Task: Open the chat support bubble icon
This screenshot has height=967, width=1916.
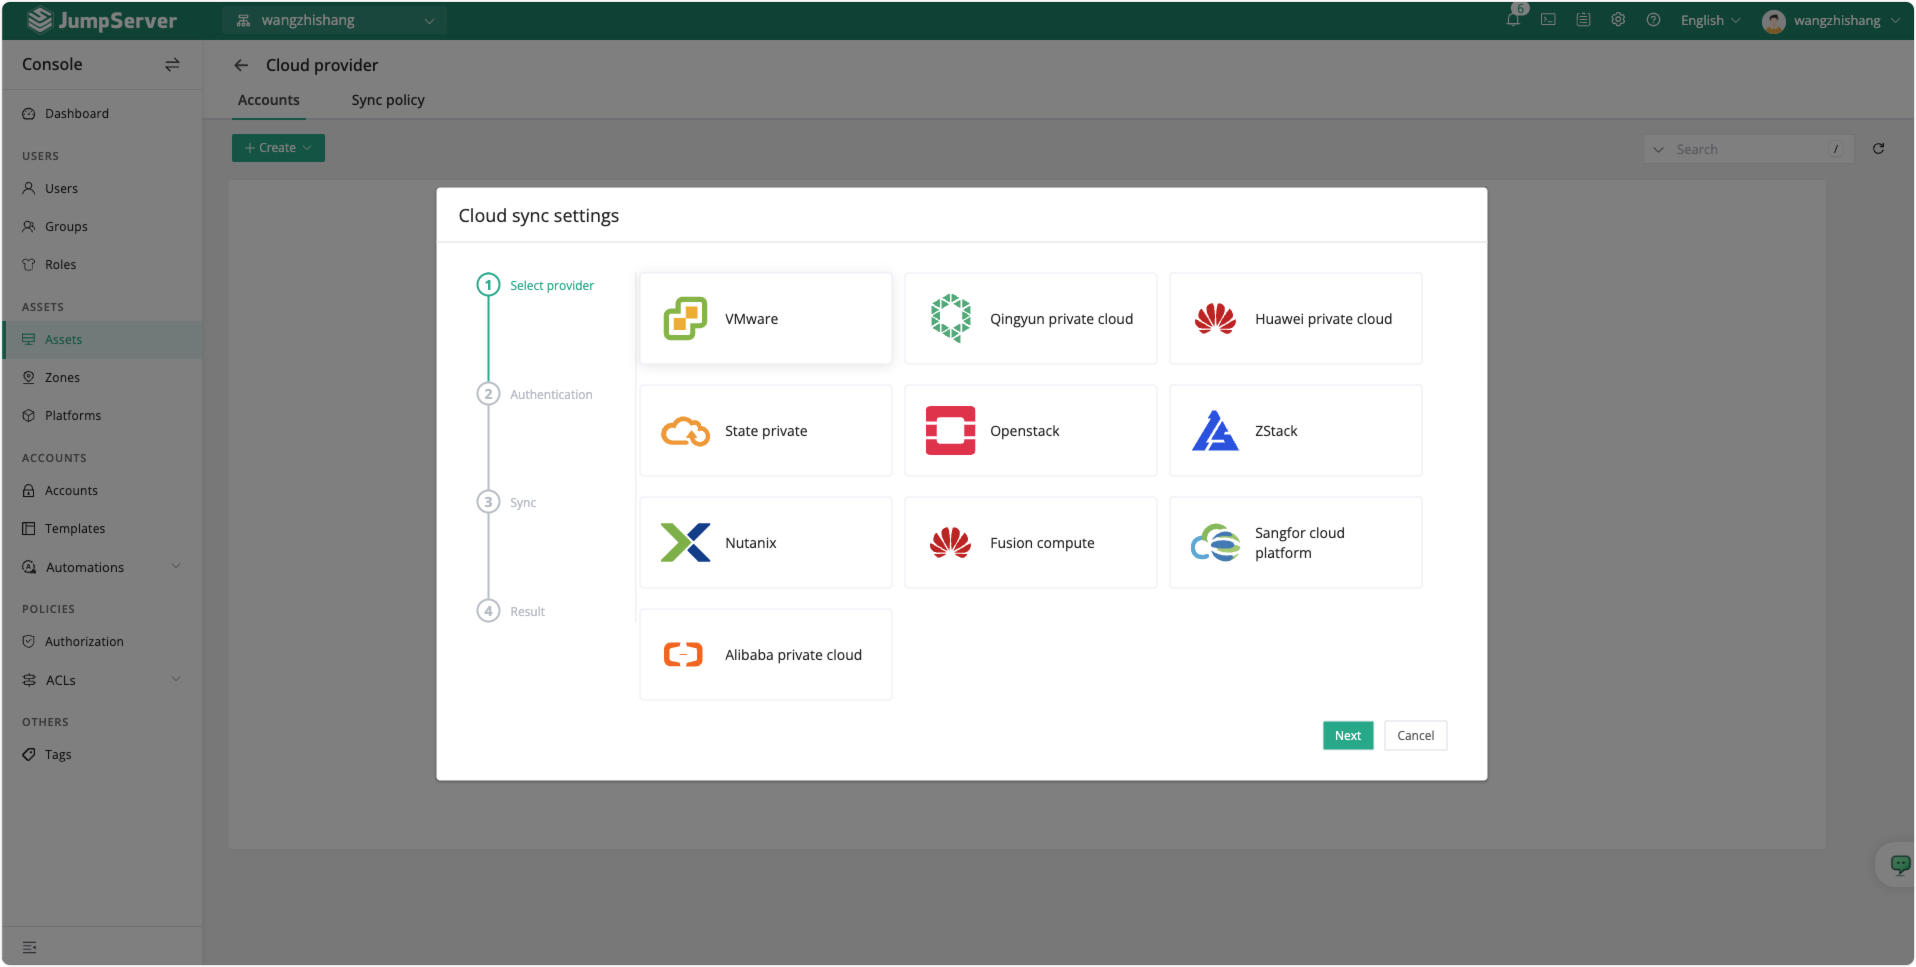Action: pos(1899,864)
